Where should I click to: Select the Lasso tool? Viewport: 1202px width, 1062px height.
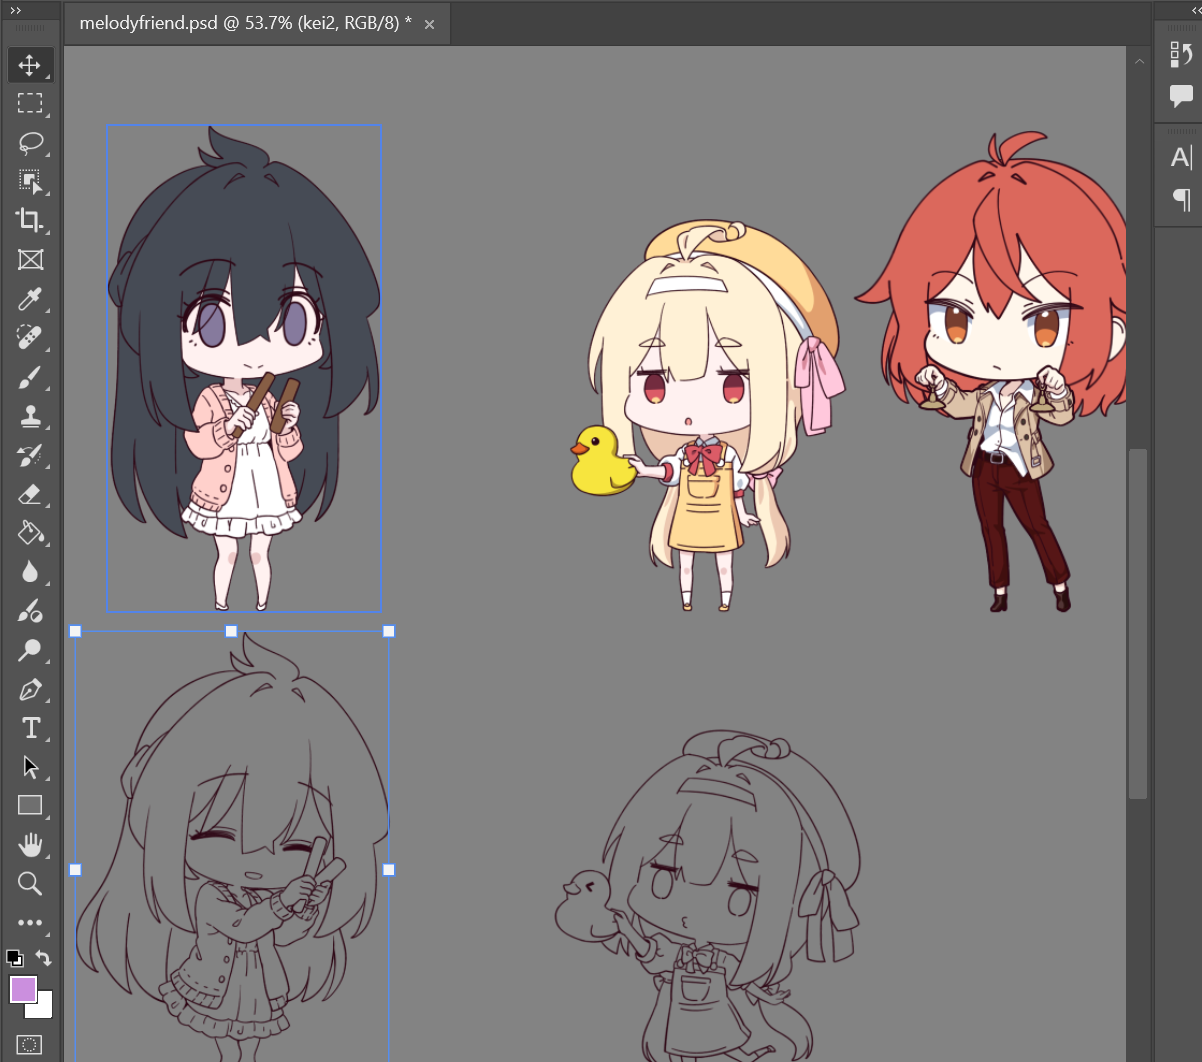point(30,143)
